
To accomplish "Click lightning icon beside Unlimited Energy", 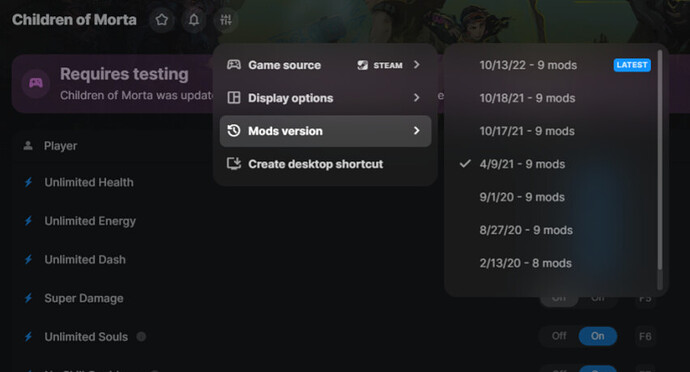I will [x=29, y=221].
